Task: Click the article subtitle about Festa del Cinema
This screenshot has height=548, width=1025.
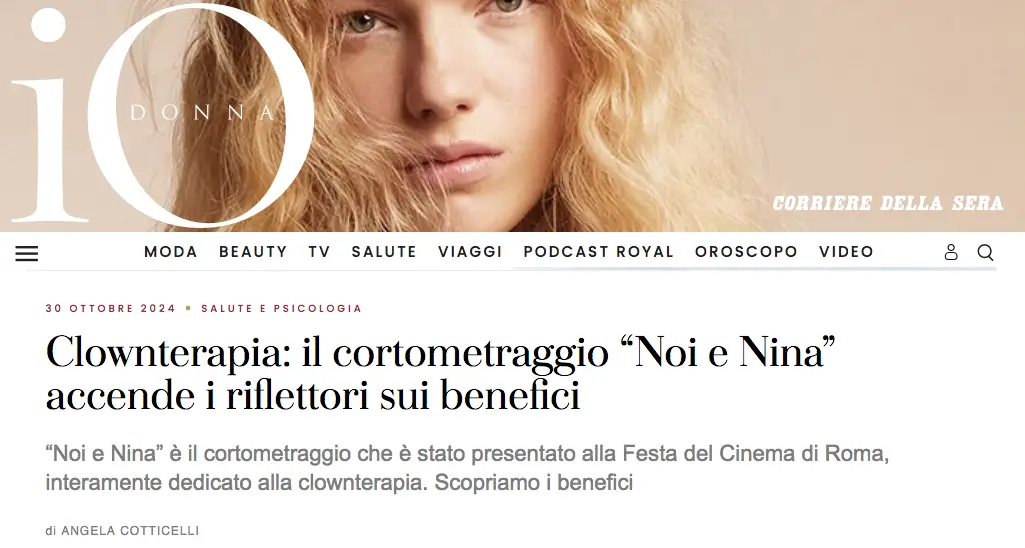Action: coord(467,468)
